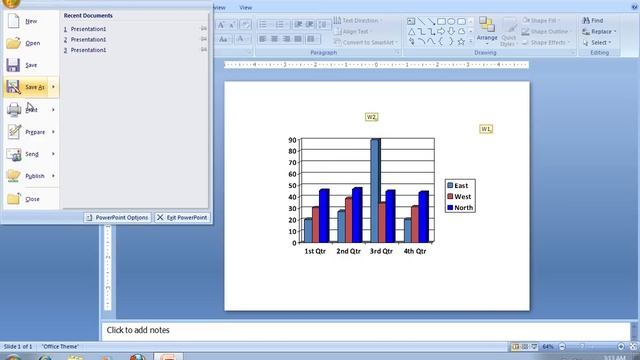The width and height of the screenshot is (640, 360).
Task: Open the Shape Effects dropdown
Action: [547, 42]
